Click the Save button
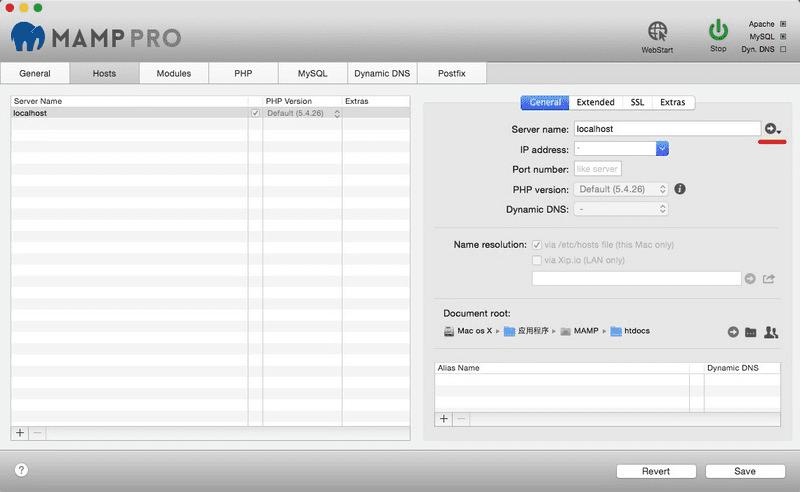800x492 pixels. click(x=745, y=471)
